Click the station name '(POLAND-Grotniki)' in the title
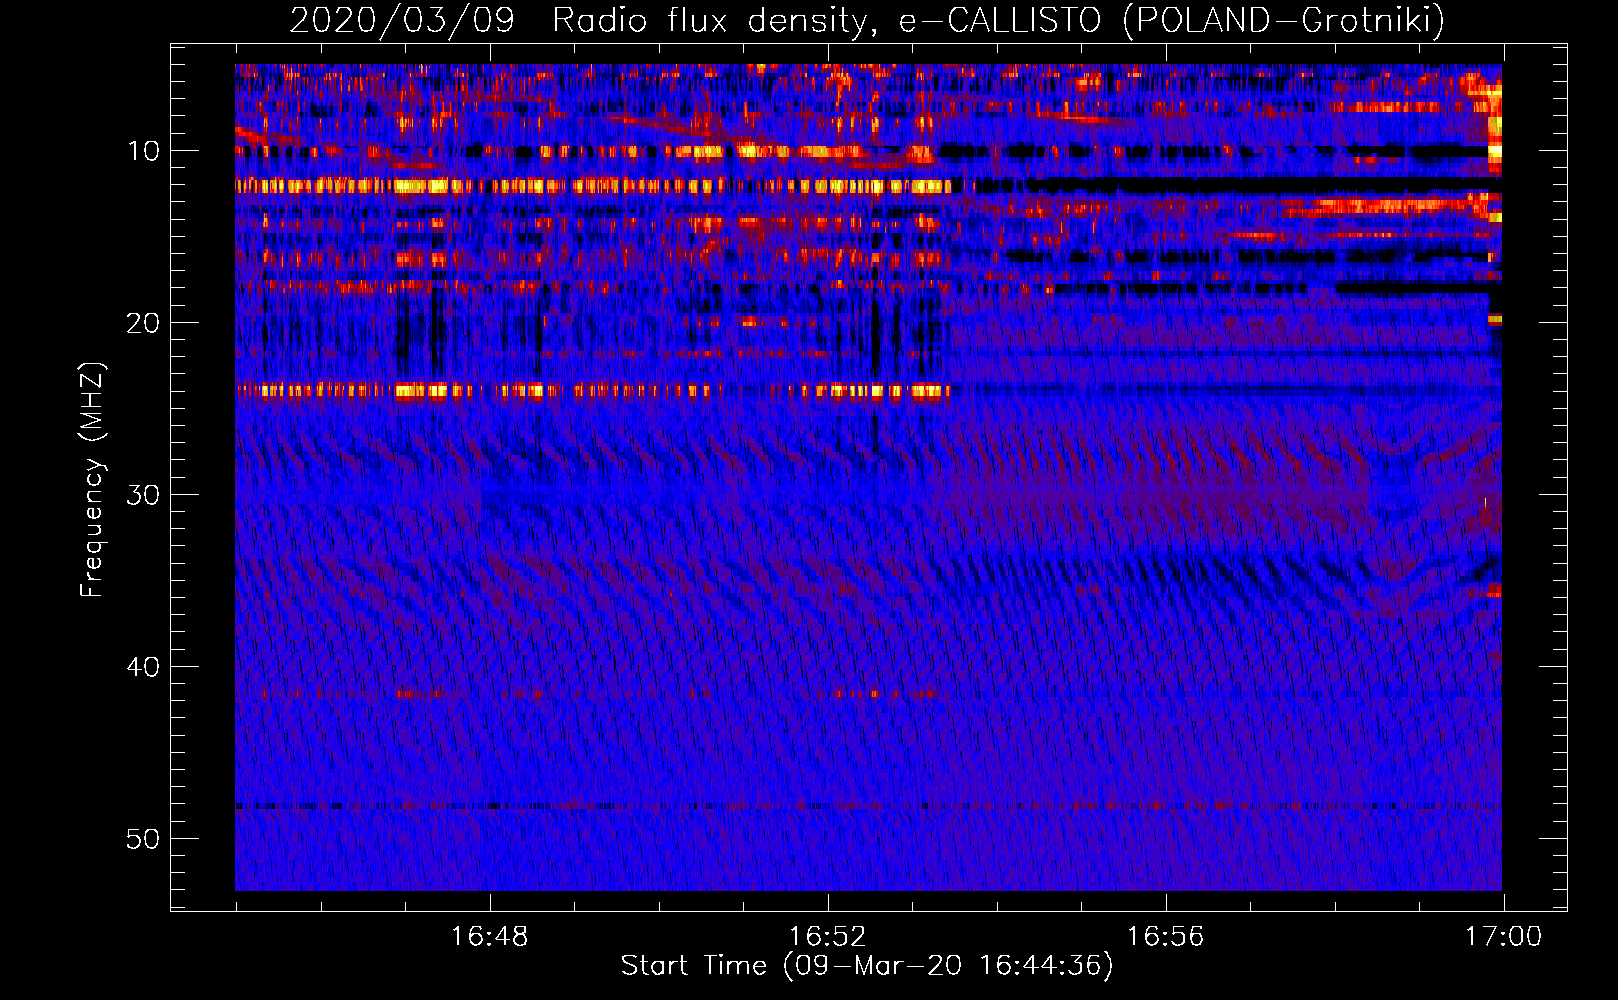1618x1000 pixels. tap(1284, 19)
